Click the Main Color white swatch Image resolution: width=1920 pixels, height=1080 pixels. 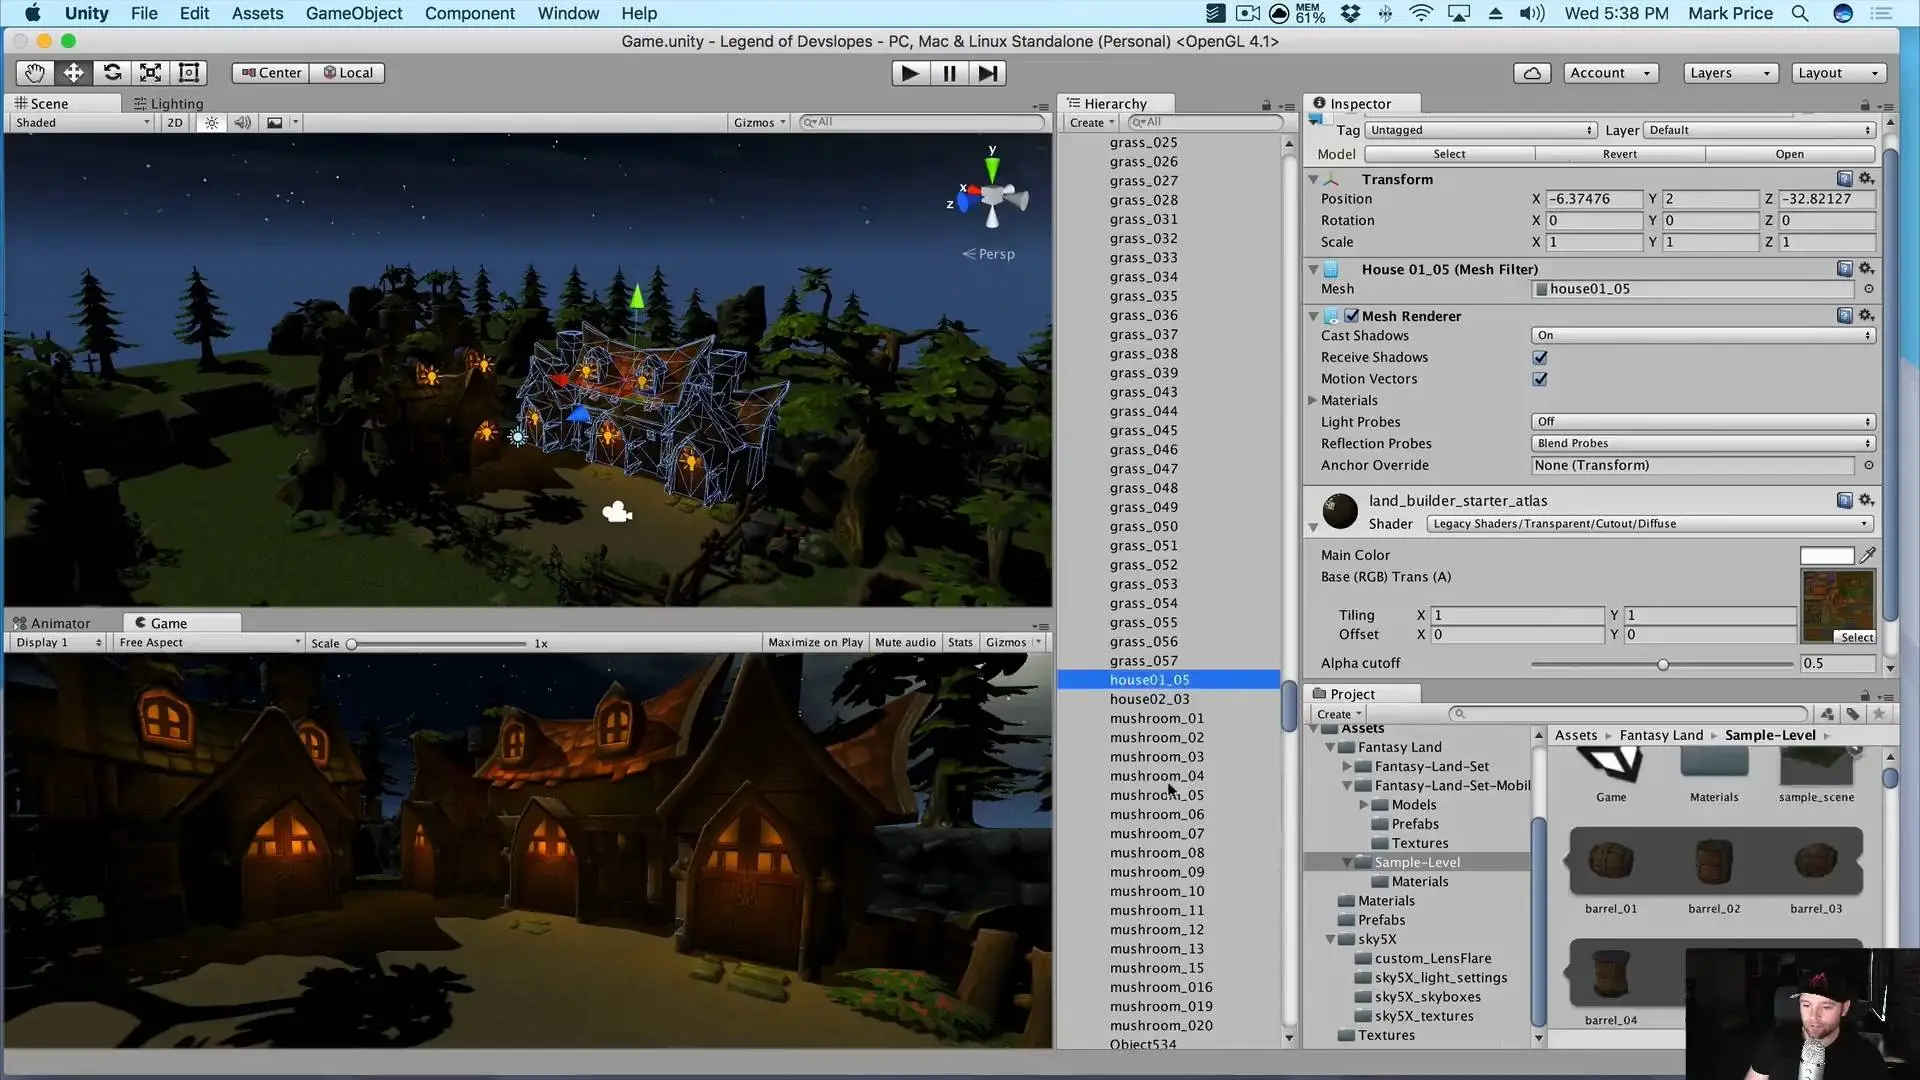(x=1828, y=554)
